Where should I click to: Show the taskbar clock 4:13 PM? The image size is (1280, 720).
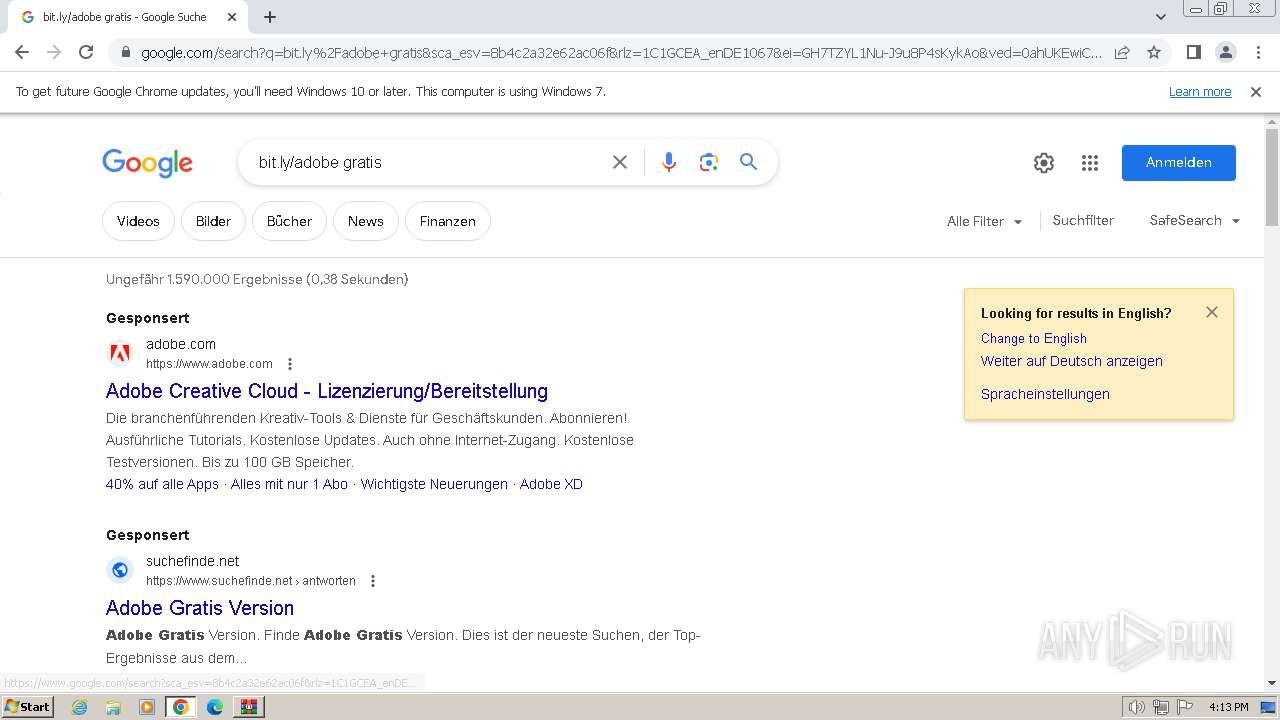point(1228,707)
